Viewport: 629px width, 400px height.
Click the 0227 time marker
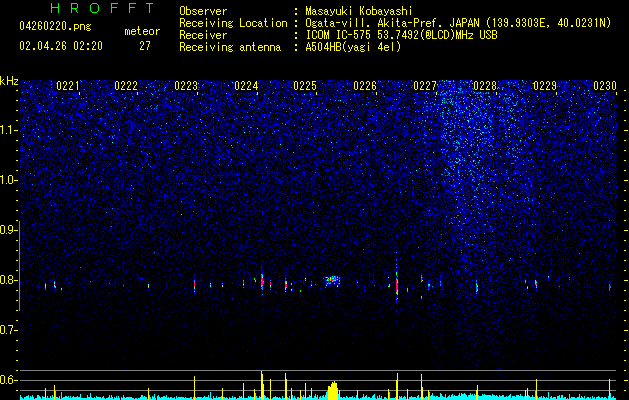(x=425, y=86)
